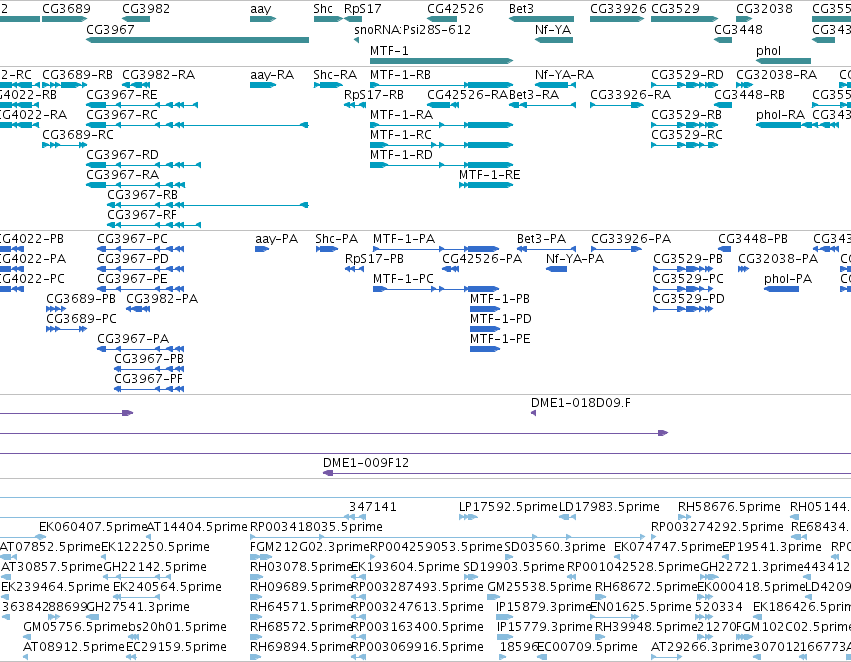This screenshot has width=851, height=662.
Task: Click transcript CG3967-RF label
Action: click(142, 215)
